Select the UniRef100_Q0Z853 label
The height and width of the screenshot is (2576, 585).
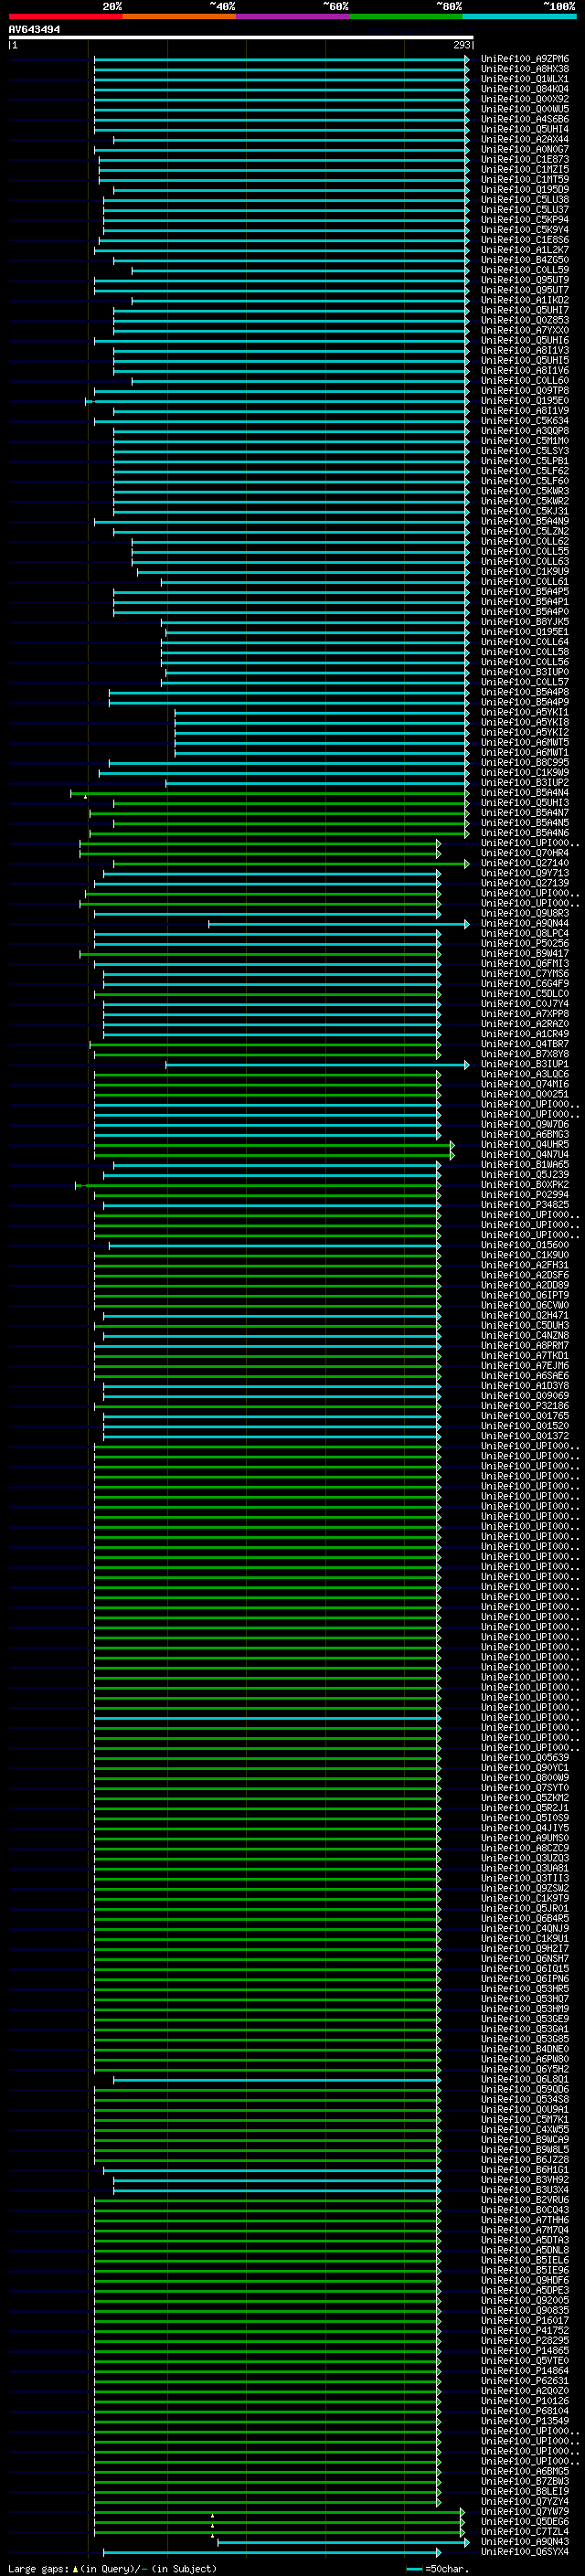coord(524,320)
